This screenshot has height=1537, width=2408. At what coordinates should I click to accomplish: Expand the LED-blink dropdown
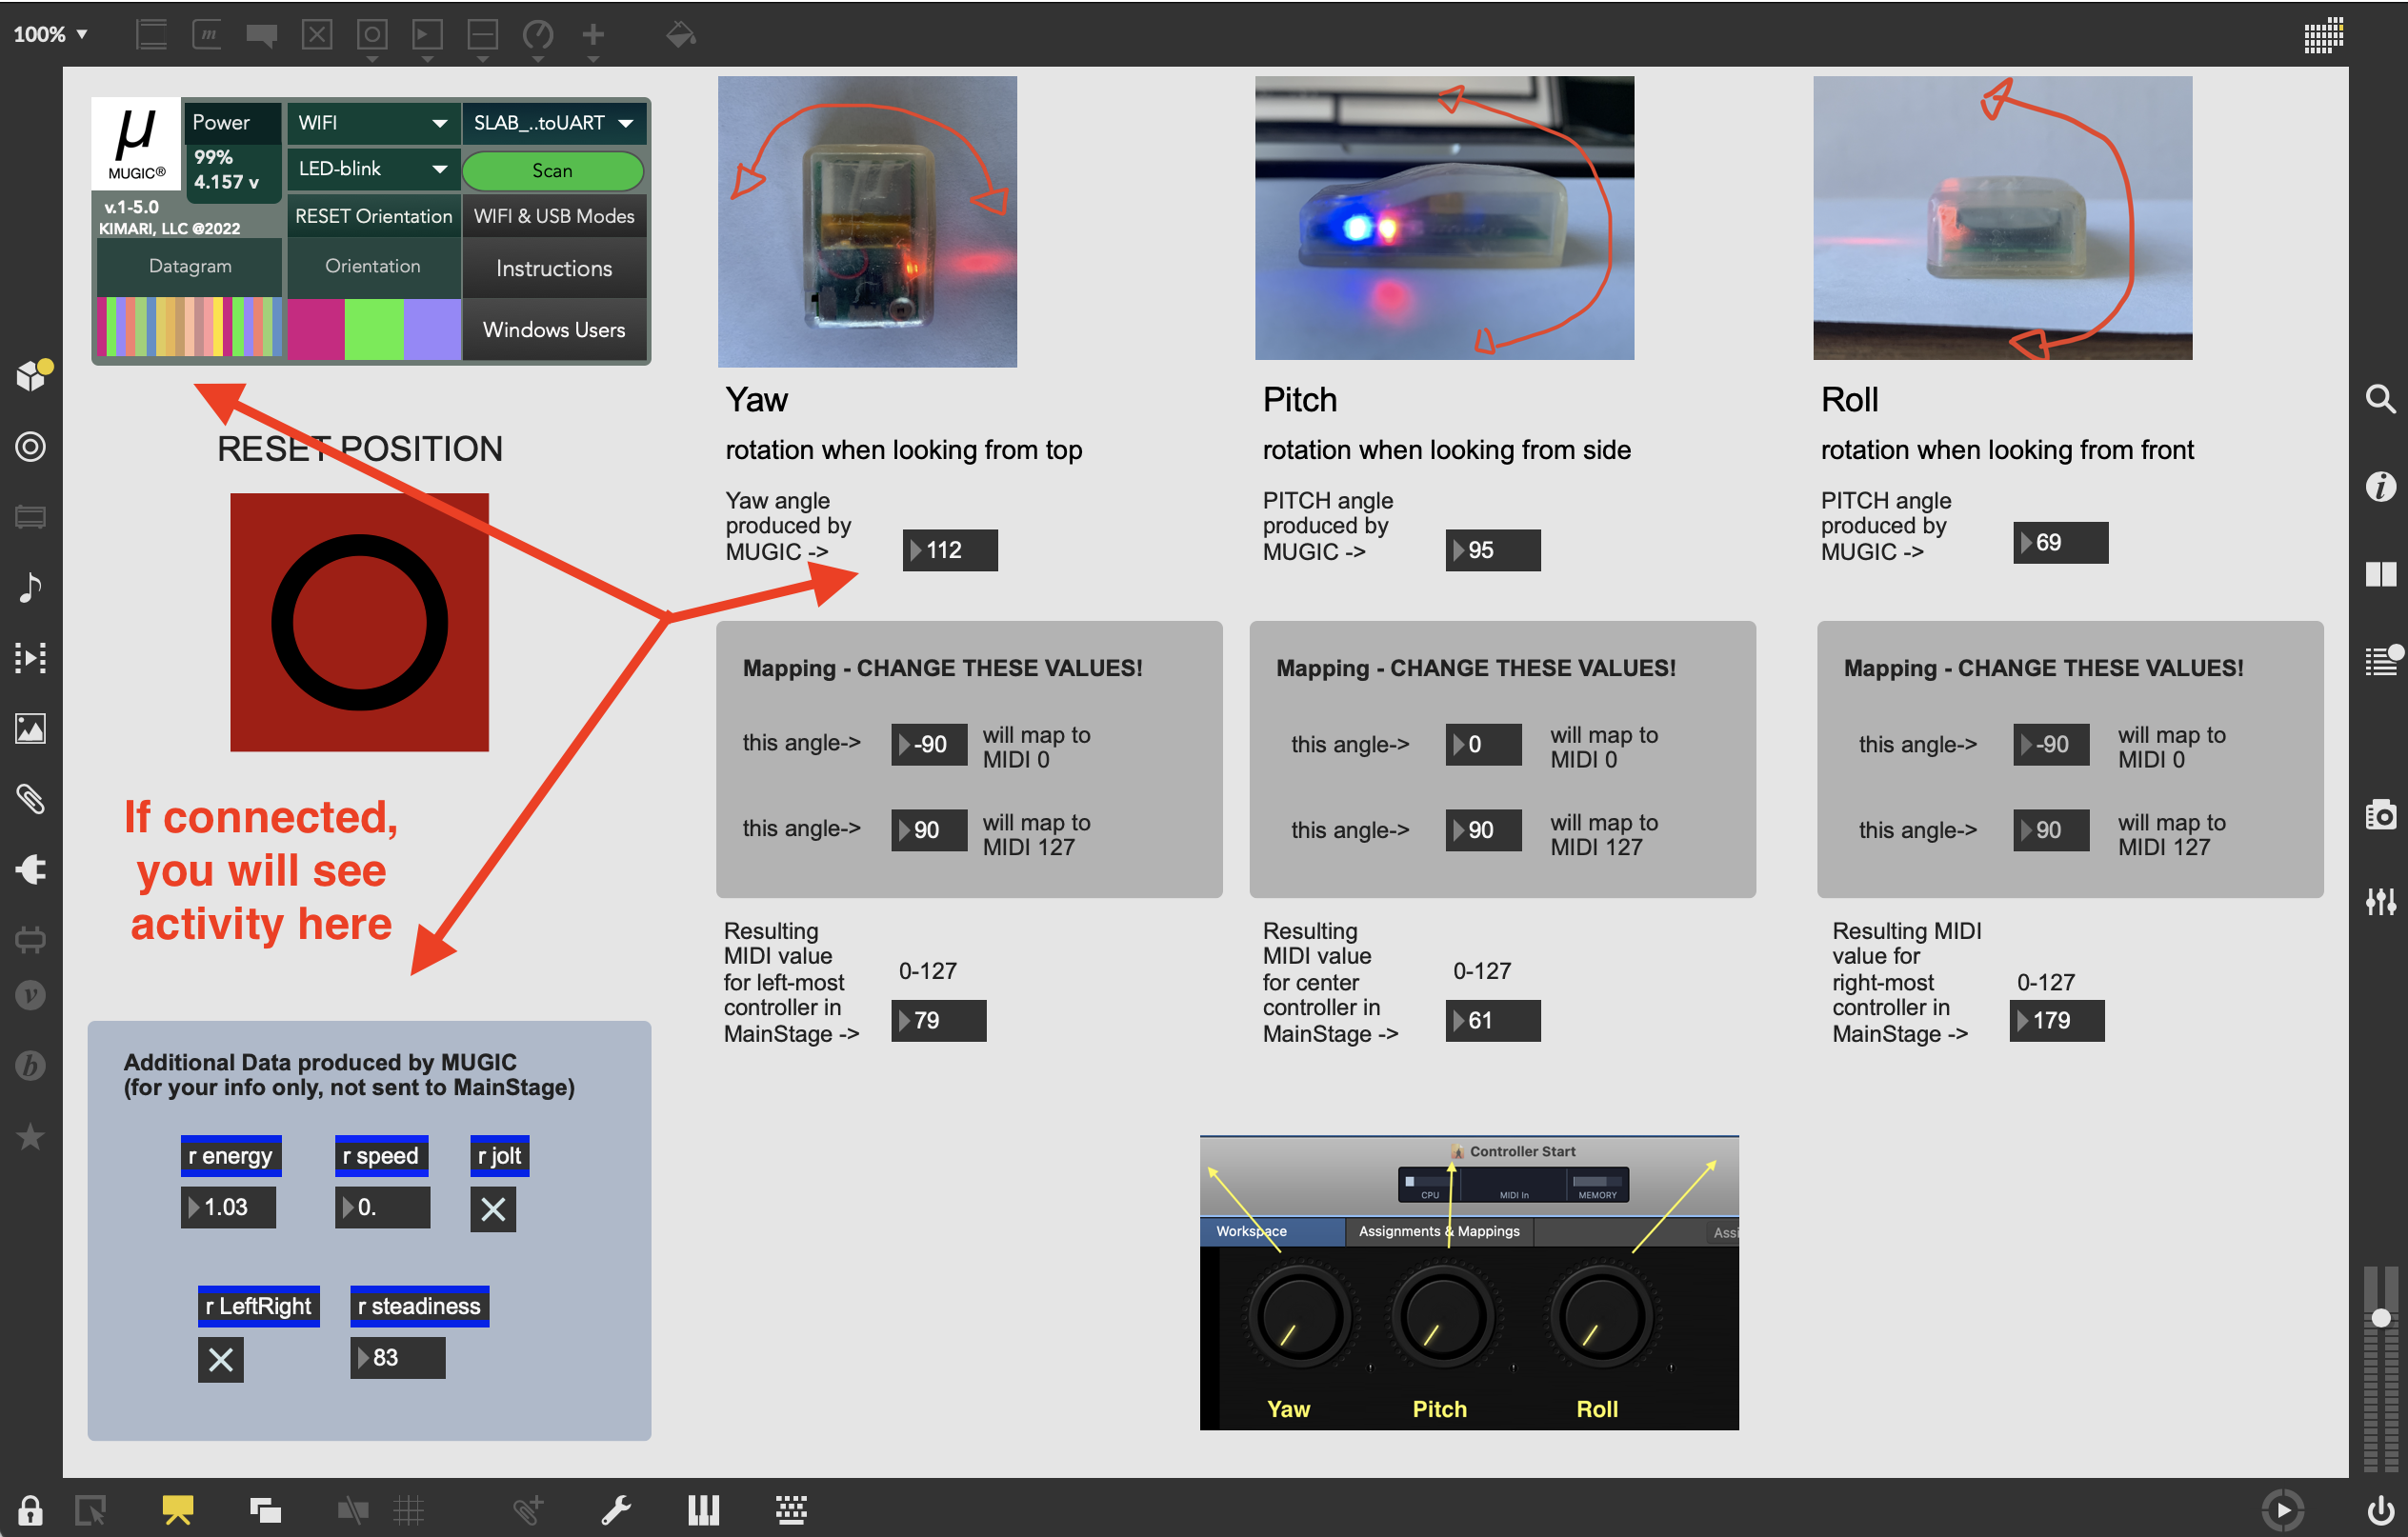(372, 169)
